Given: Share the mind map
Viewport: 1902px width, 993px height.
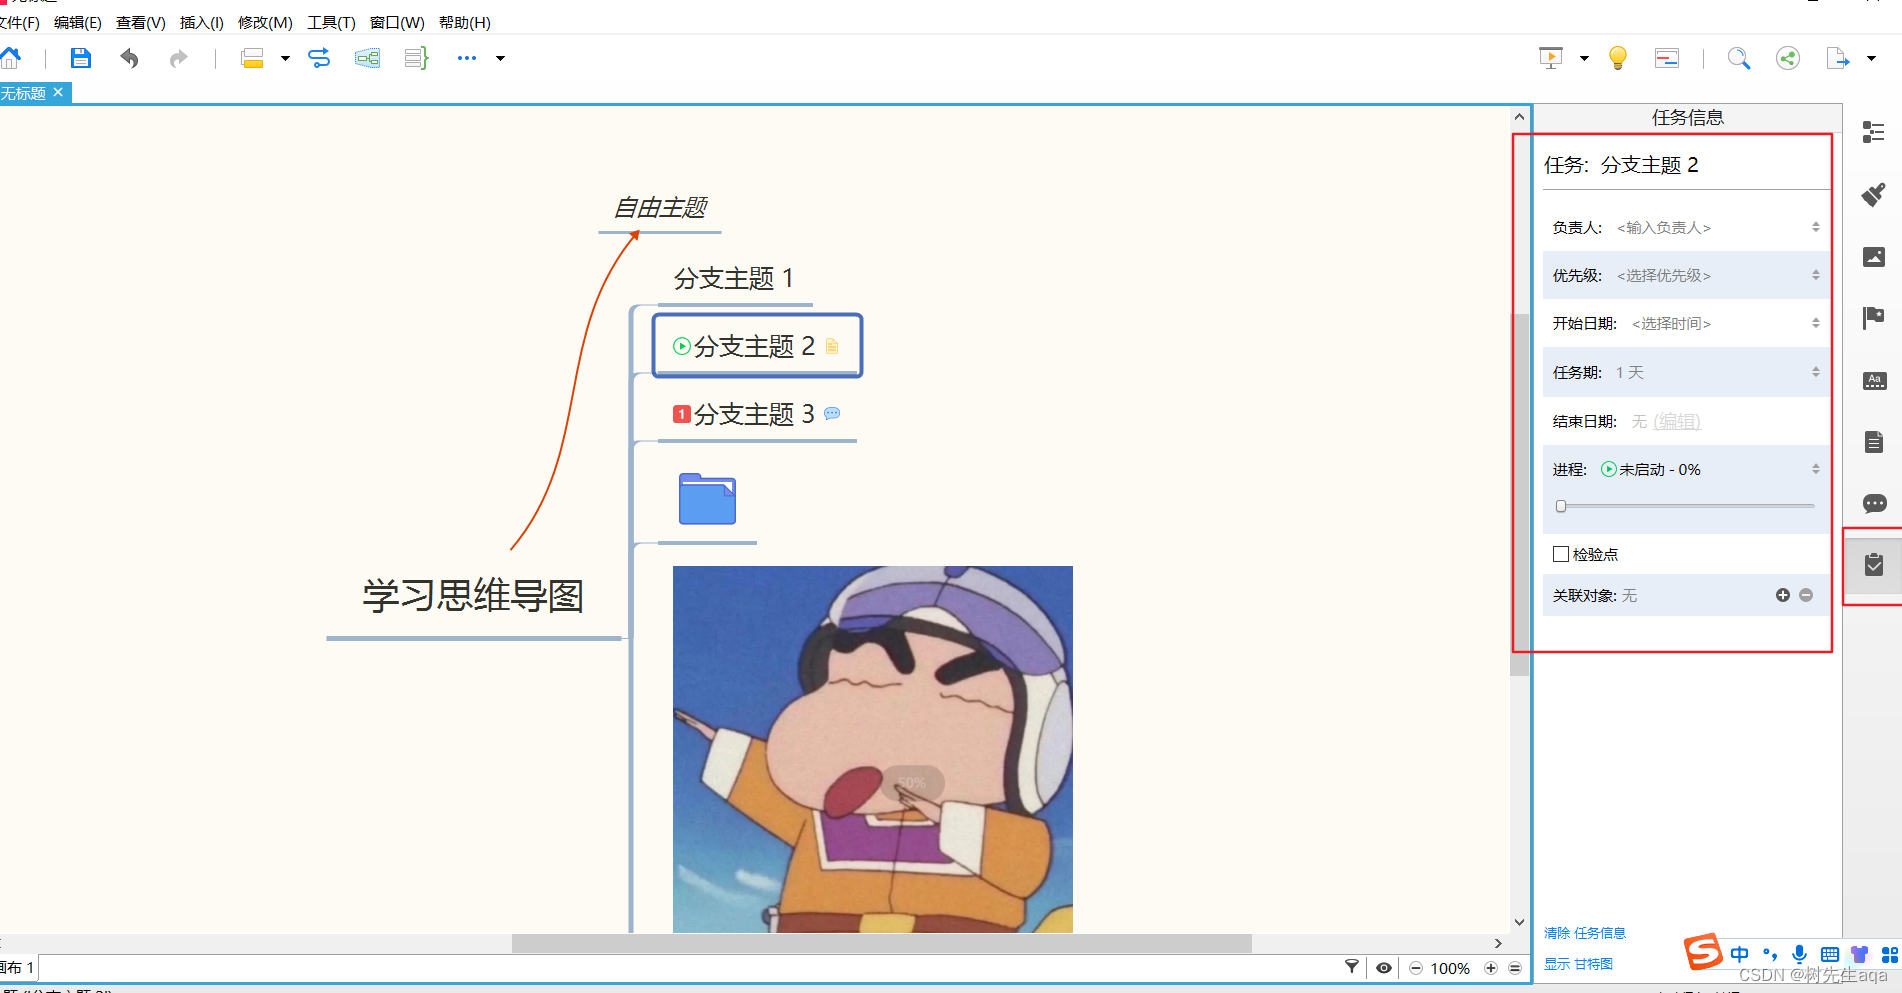Looking at the screenshot, I should (1788, 58).
